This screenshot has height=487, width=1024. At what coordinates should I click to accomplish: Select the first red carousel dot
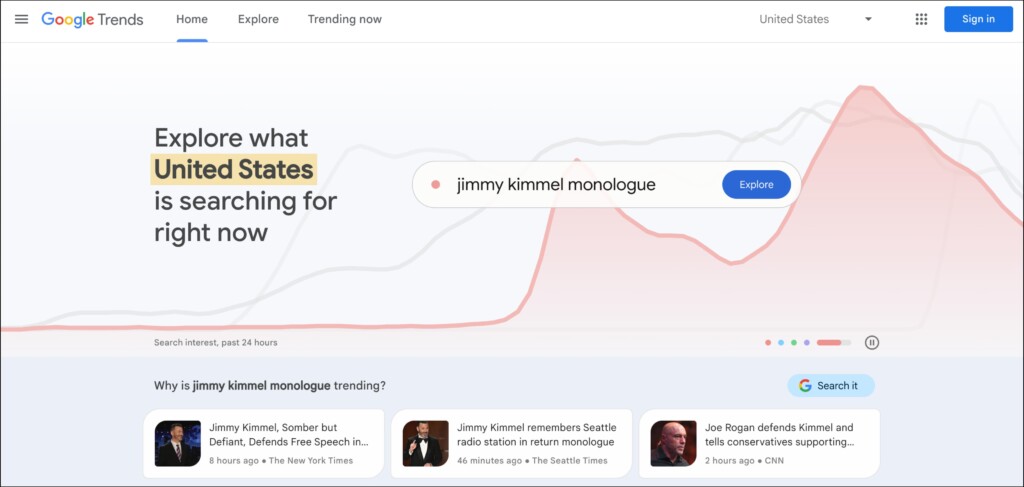(x=768, y=342)
